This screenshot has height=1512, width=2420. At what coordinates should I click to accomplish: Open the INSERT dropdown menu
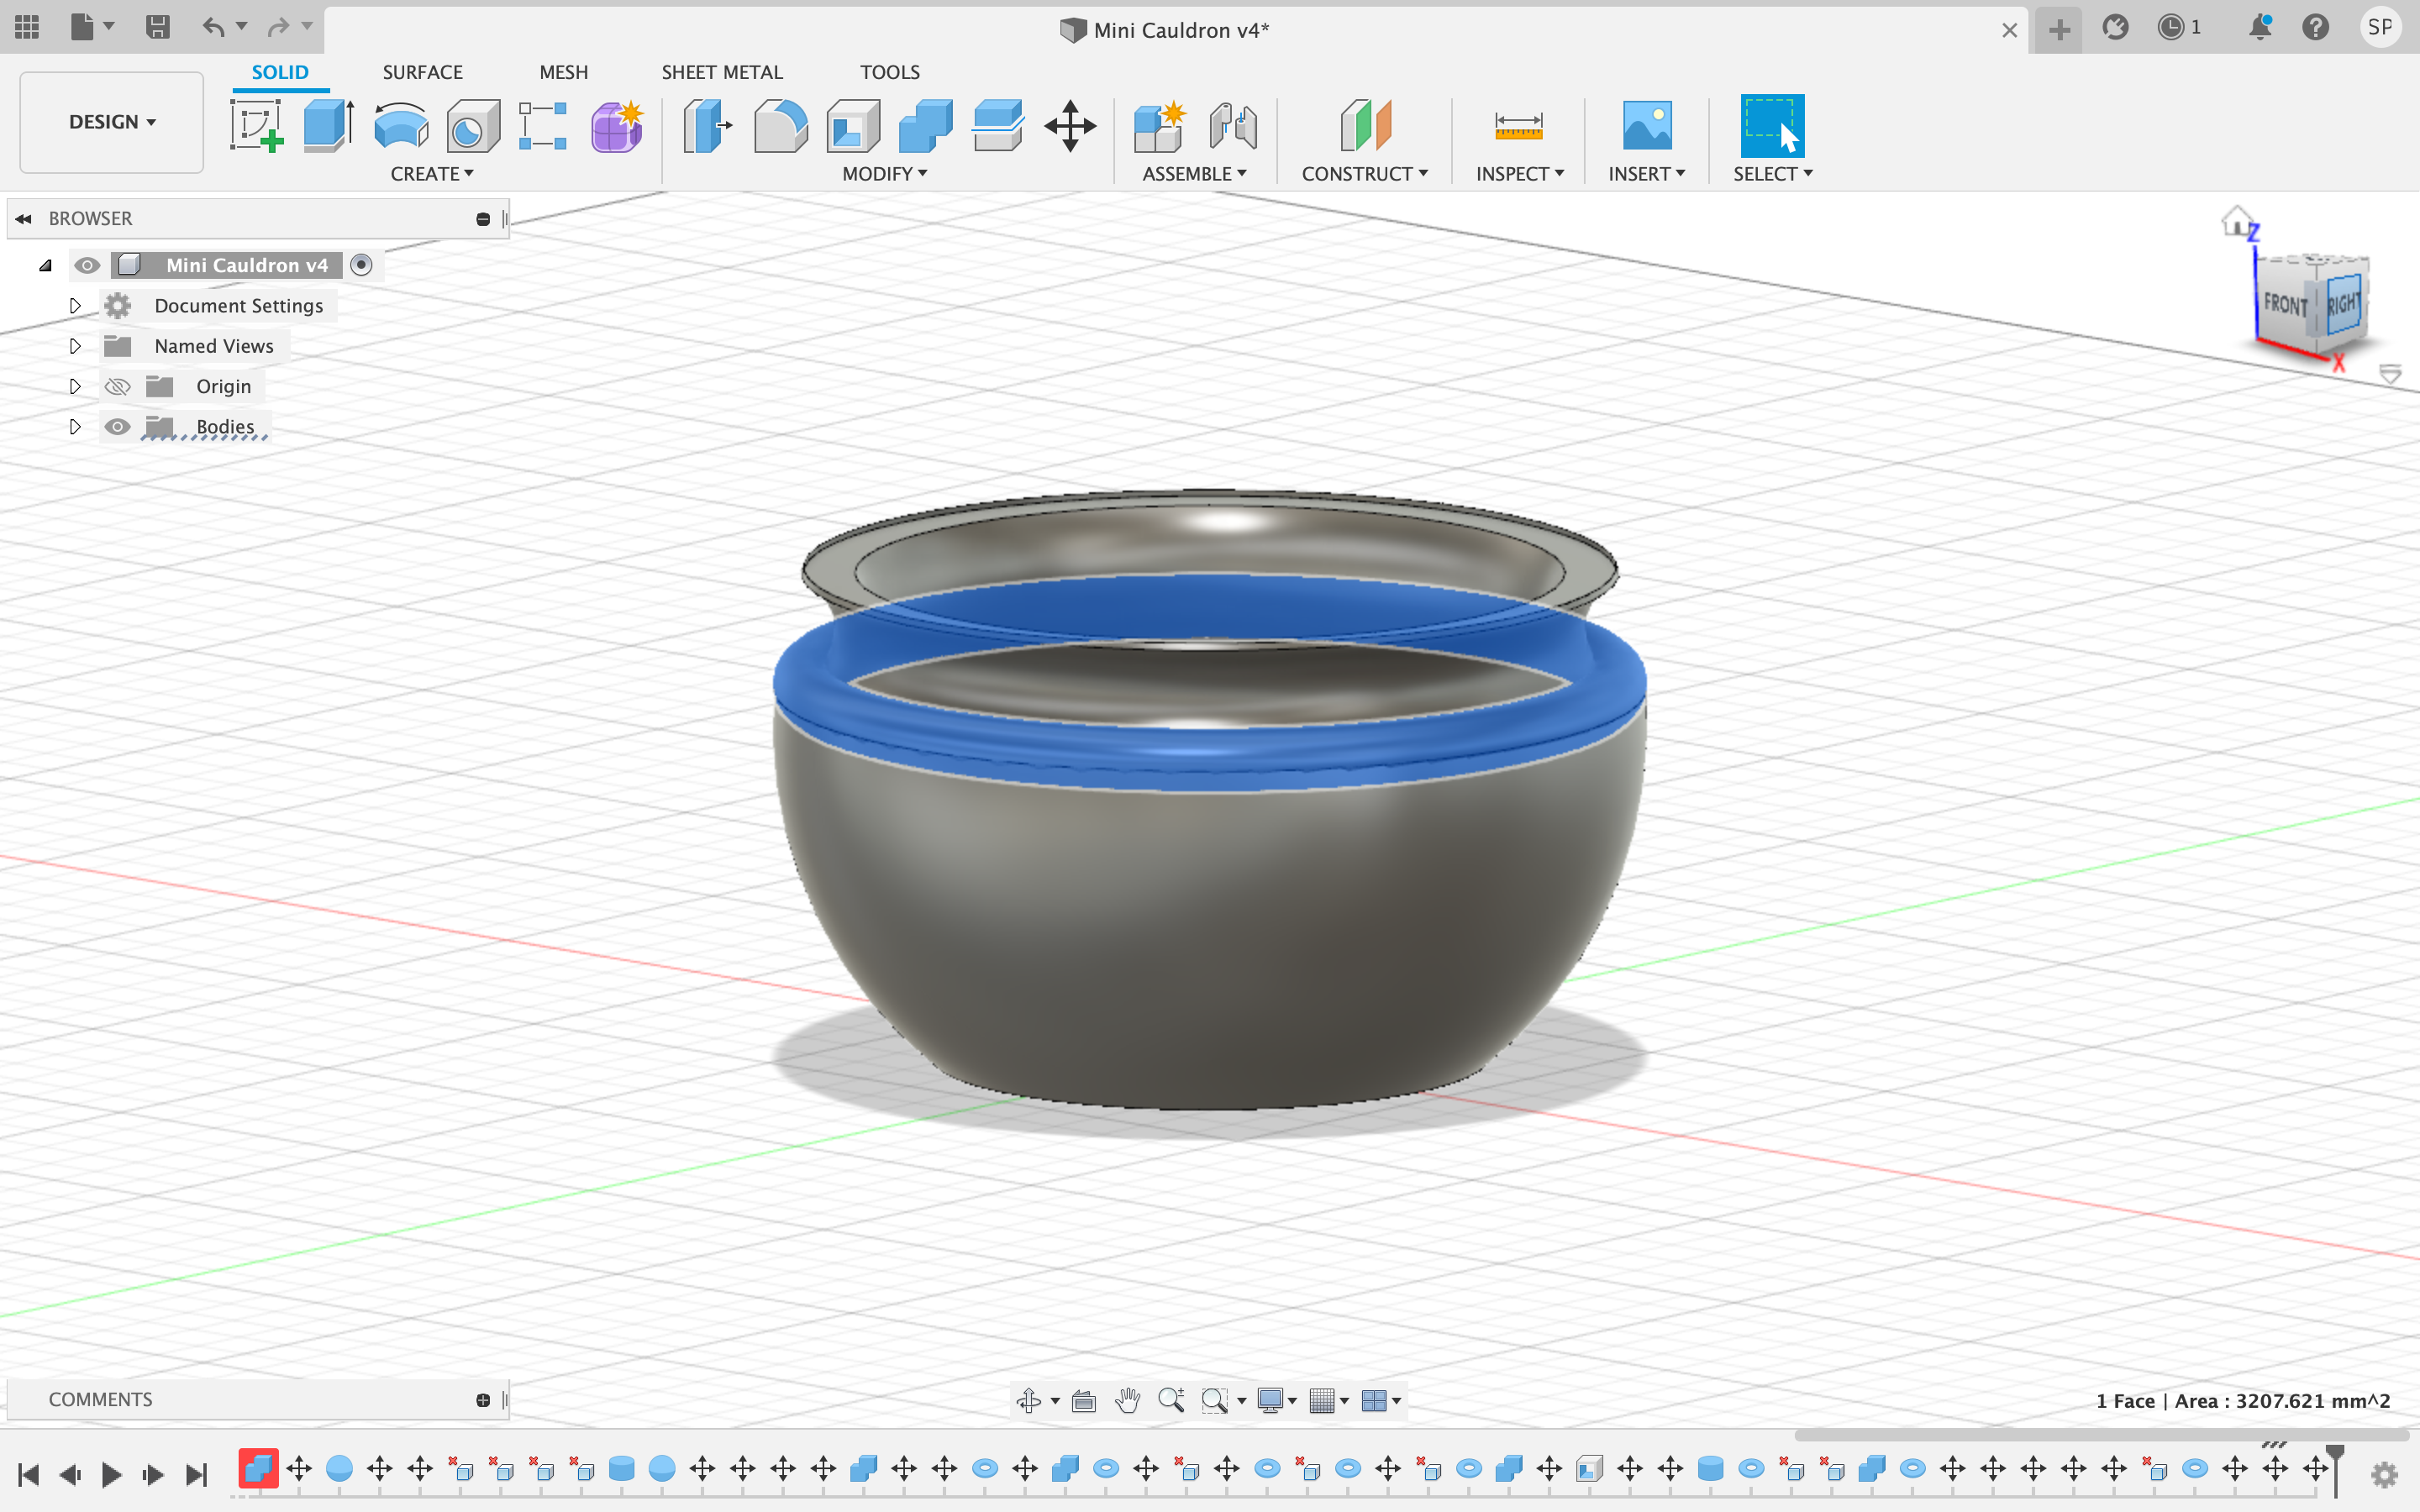(1646, 173)
